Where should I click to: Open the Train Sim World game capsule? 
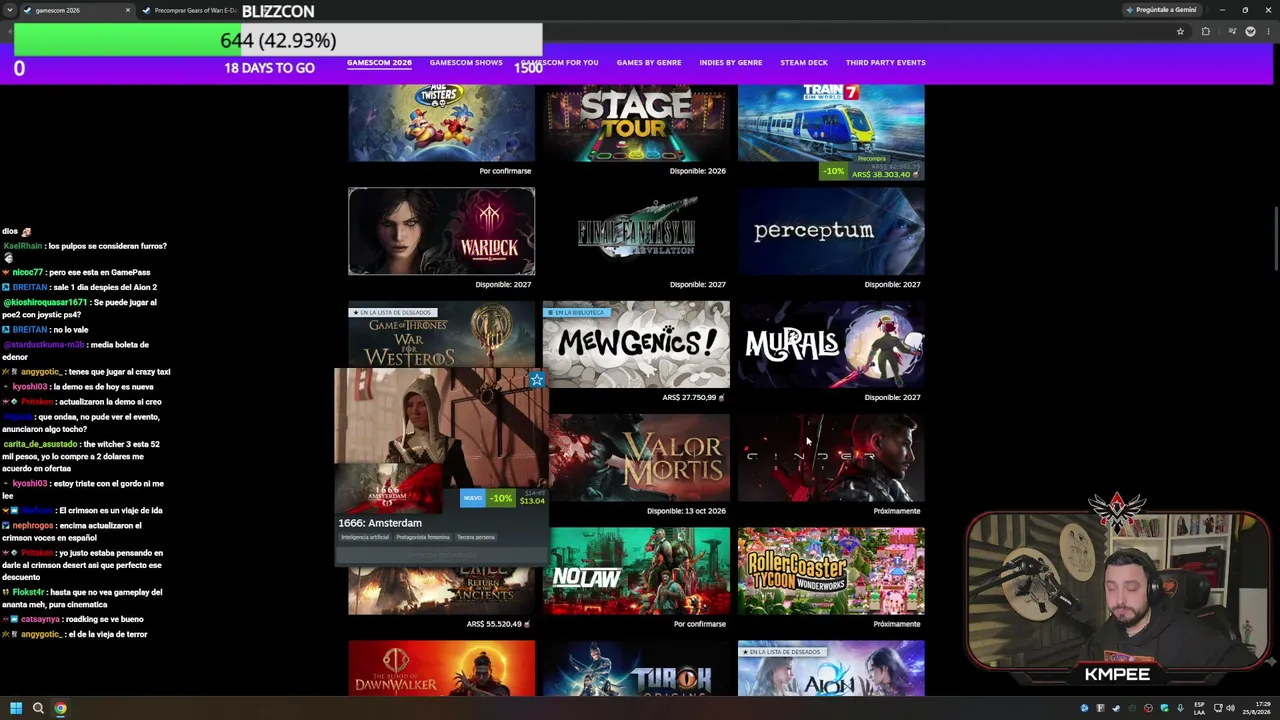pyautogui.click(x=831, y=123)
